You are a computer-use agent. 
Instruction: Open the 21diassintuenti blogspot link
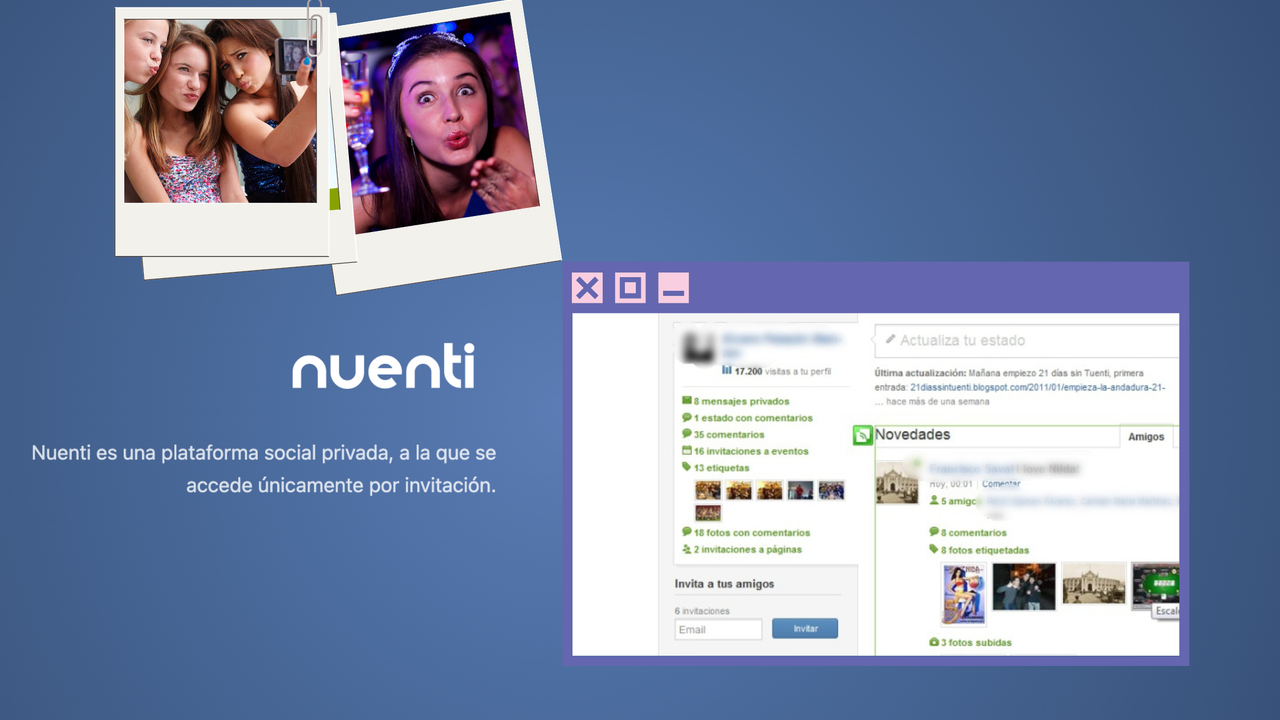coord(1037,387)
